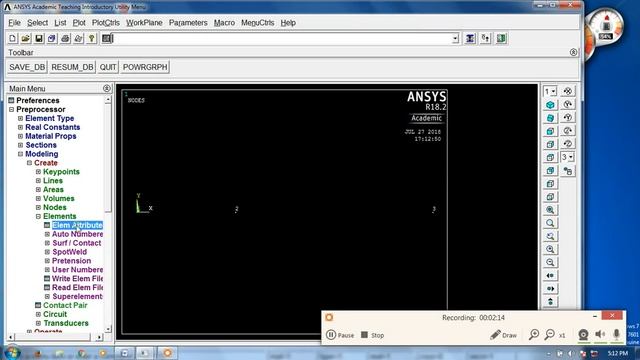Viewport: 640px width, 360px height.
Task: Open the Preferences tree item
Action: pyautogui.click(x=38, y=100)
